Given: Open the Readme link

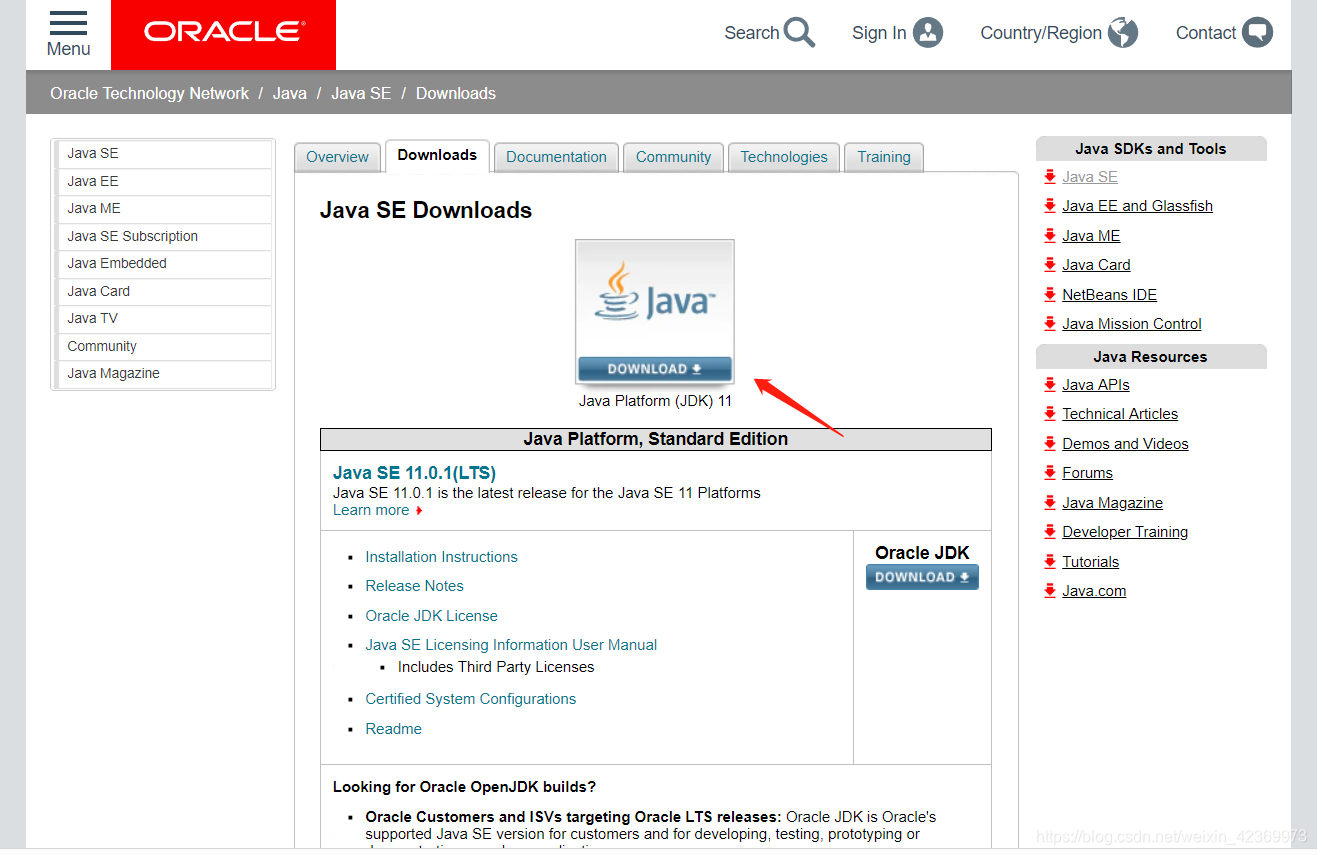Looking at the screenshot, I should coord(393,729).
